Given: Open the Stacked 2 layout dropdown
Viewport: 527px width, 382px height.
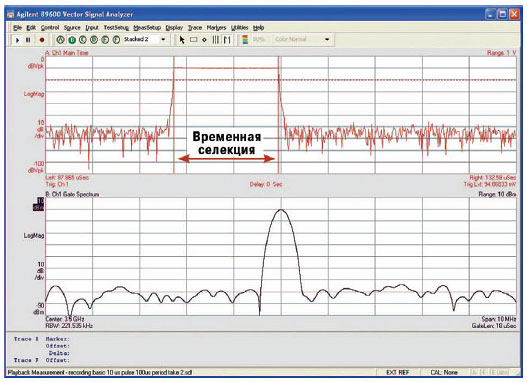Looking at the screenshot, I should tap(163, 40).
